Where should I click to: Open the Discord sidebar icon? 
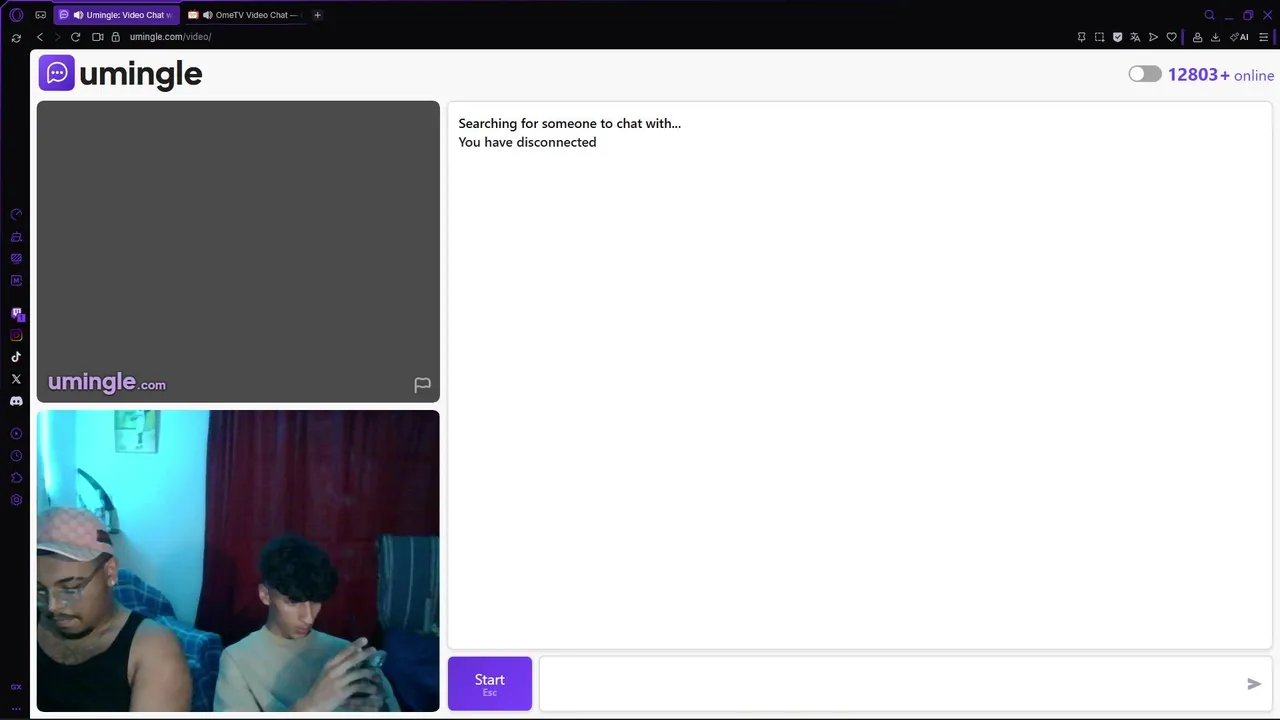pyautogui.click(x=16, y=401)
